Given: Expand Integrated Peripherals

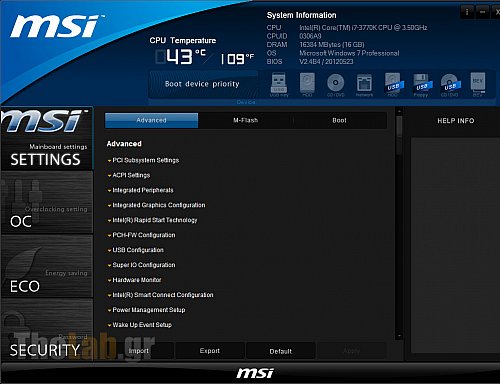Looking at the screenshot, I should 140,190.
